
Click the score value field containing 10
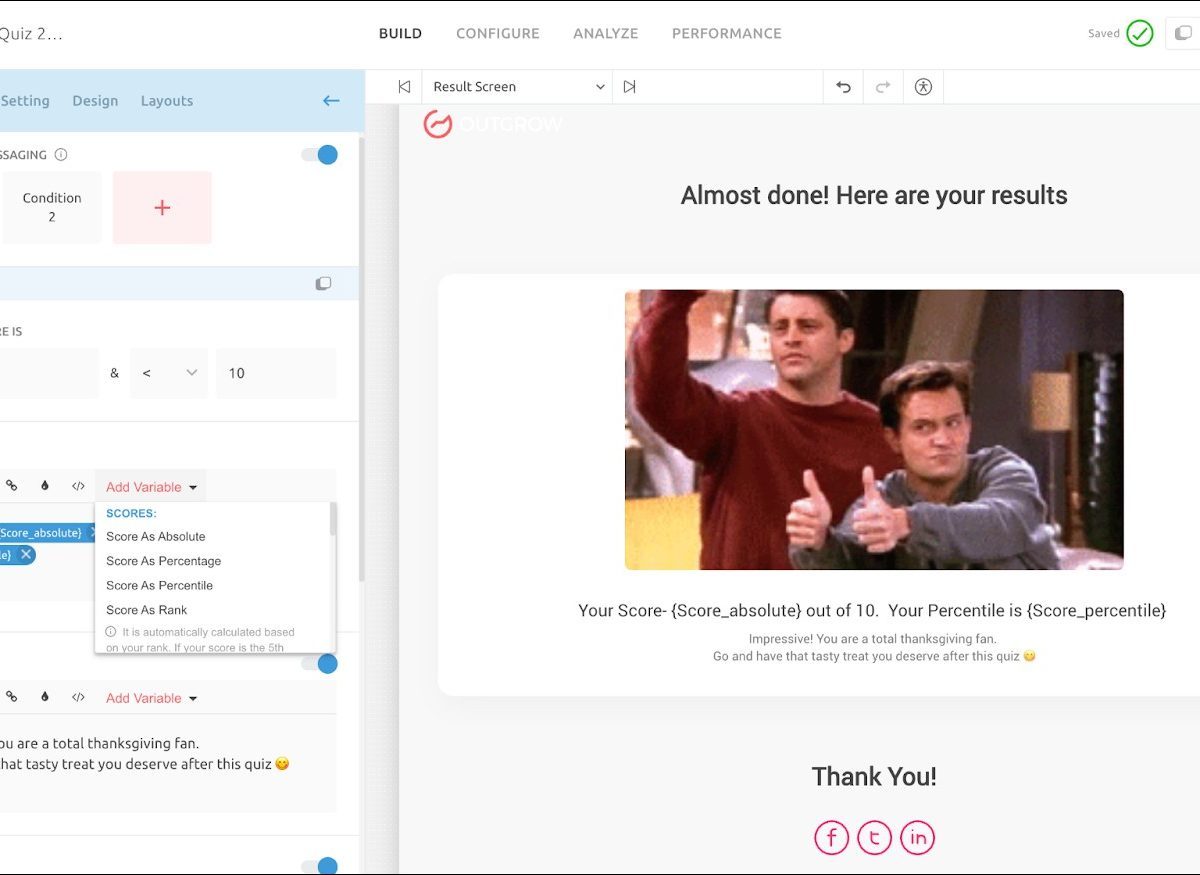(x=276, y=373)
